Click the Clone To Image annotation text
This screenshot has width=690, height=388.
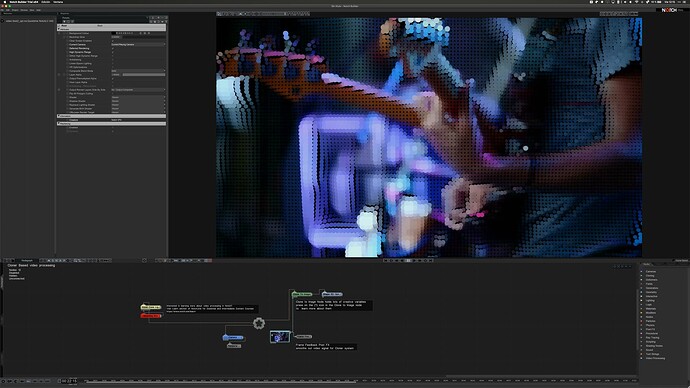pyautogui.click(x=333, y=305)
